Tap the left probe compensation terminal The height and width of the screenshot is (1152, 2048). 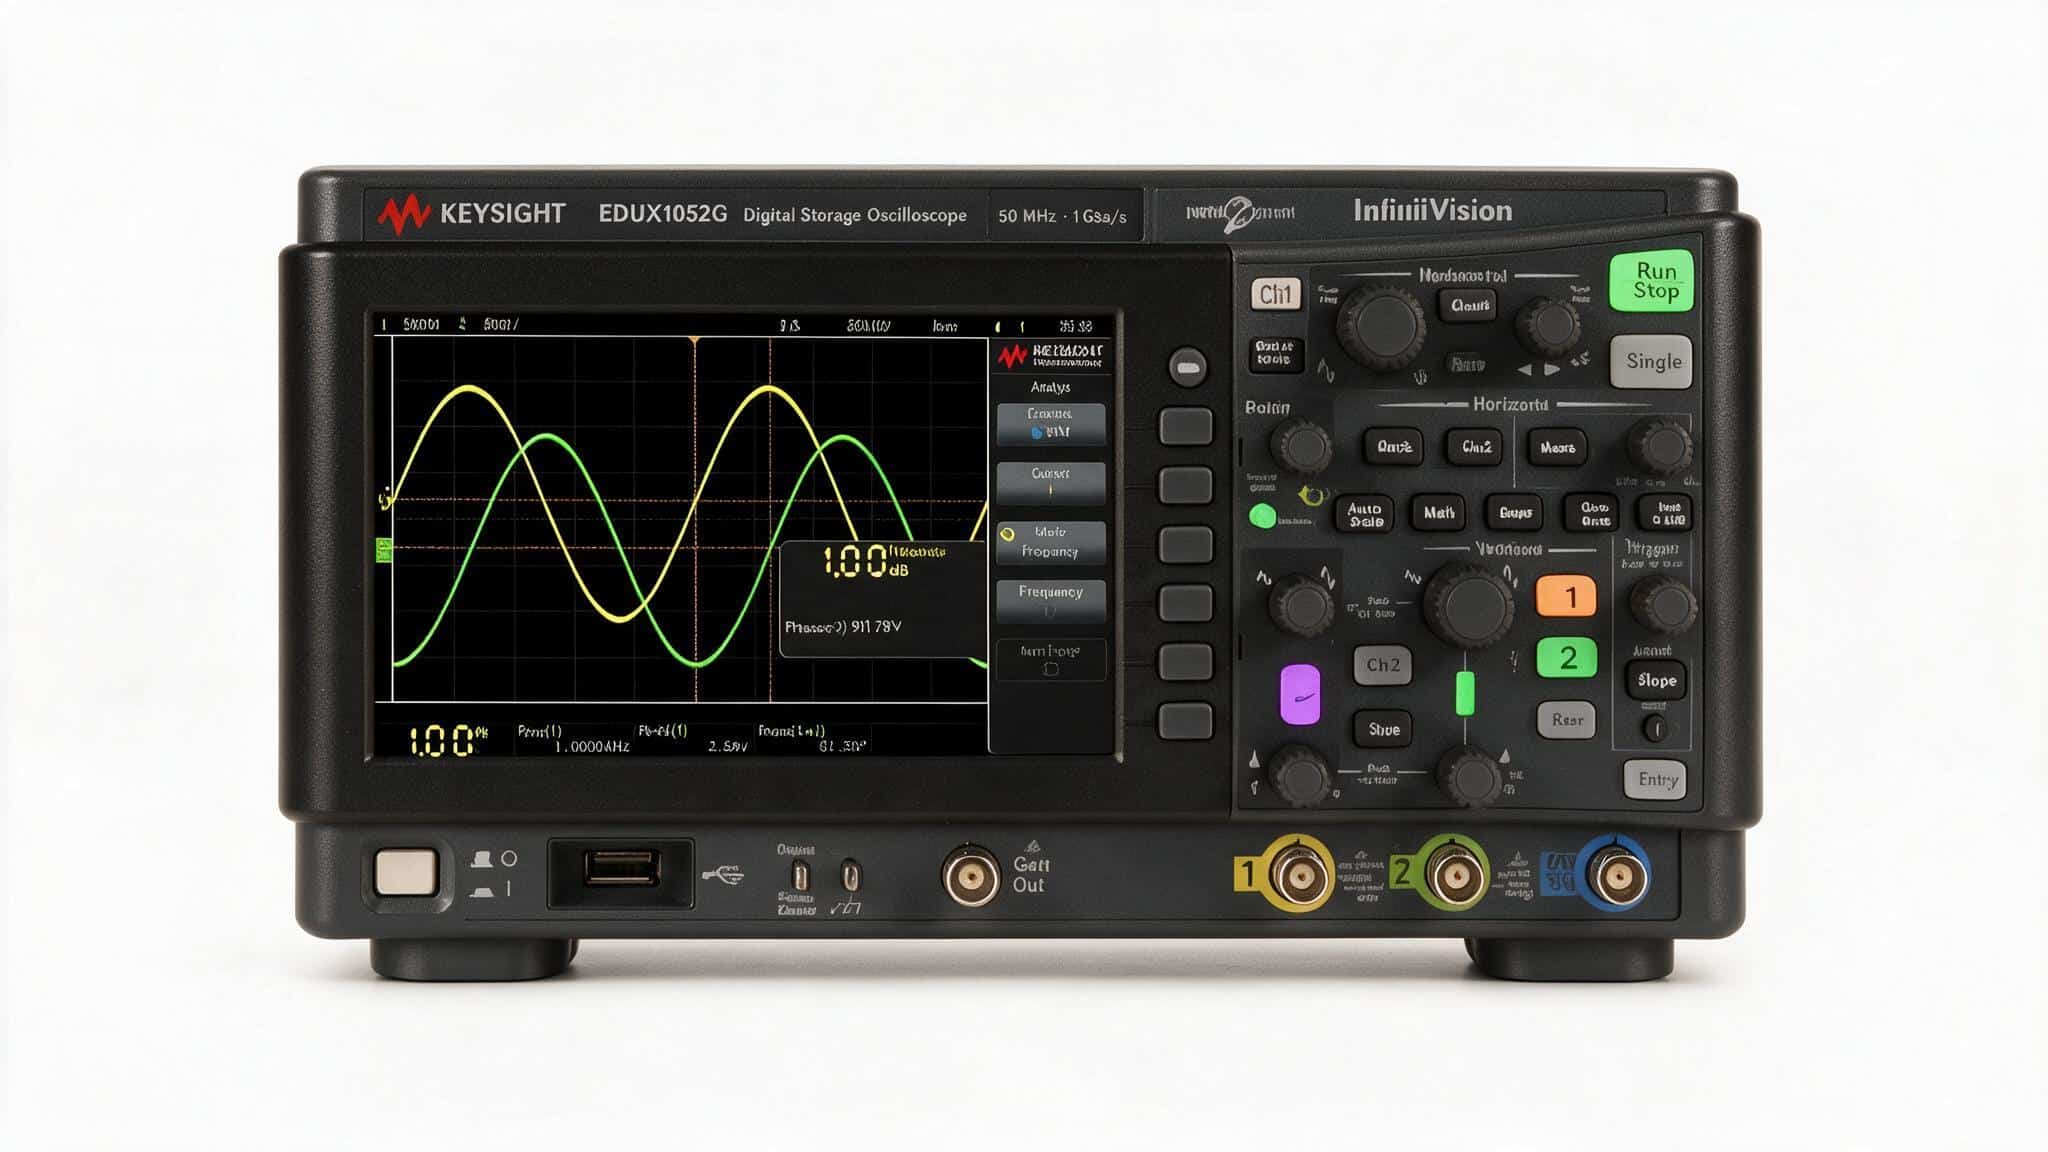799,877
